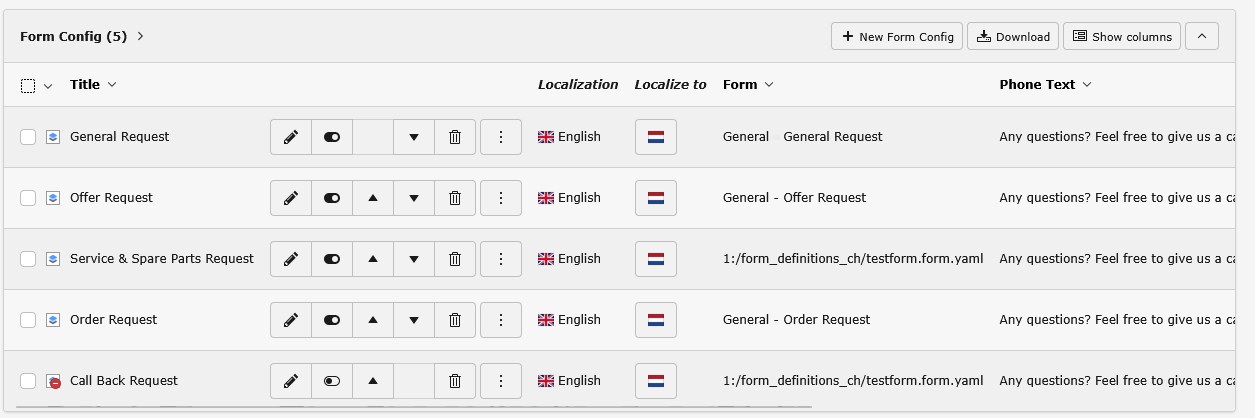Edit the Call Back Request record
The image size is (1255, 418).
(291, 381)
